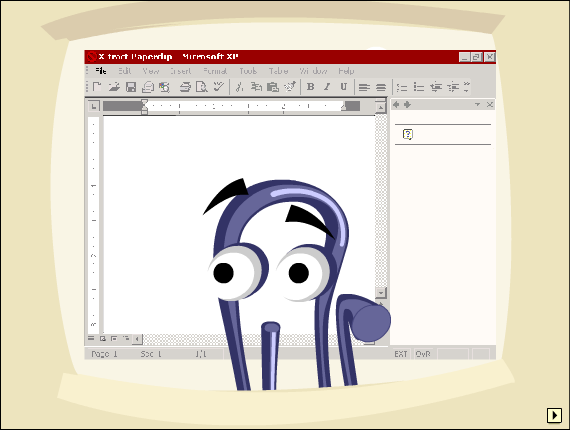Click the Paste clipboard icon

[x=273, y=87]
